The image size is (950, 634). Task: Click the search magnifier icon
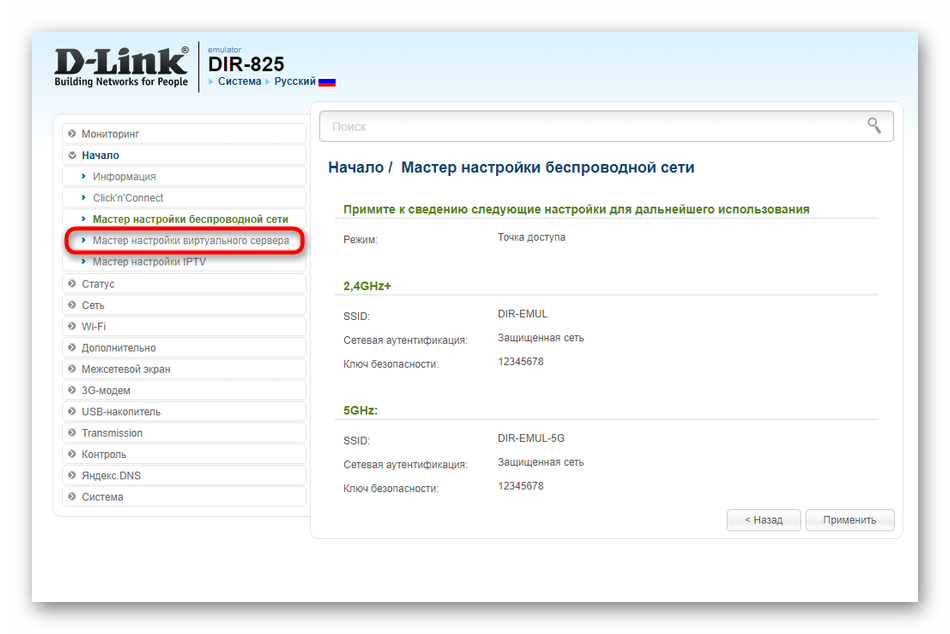874,126
